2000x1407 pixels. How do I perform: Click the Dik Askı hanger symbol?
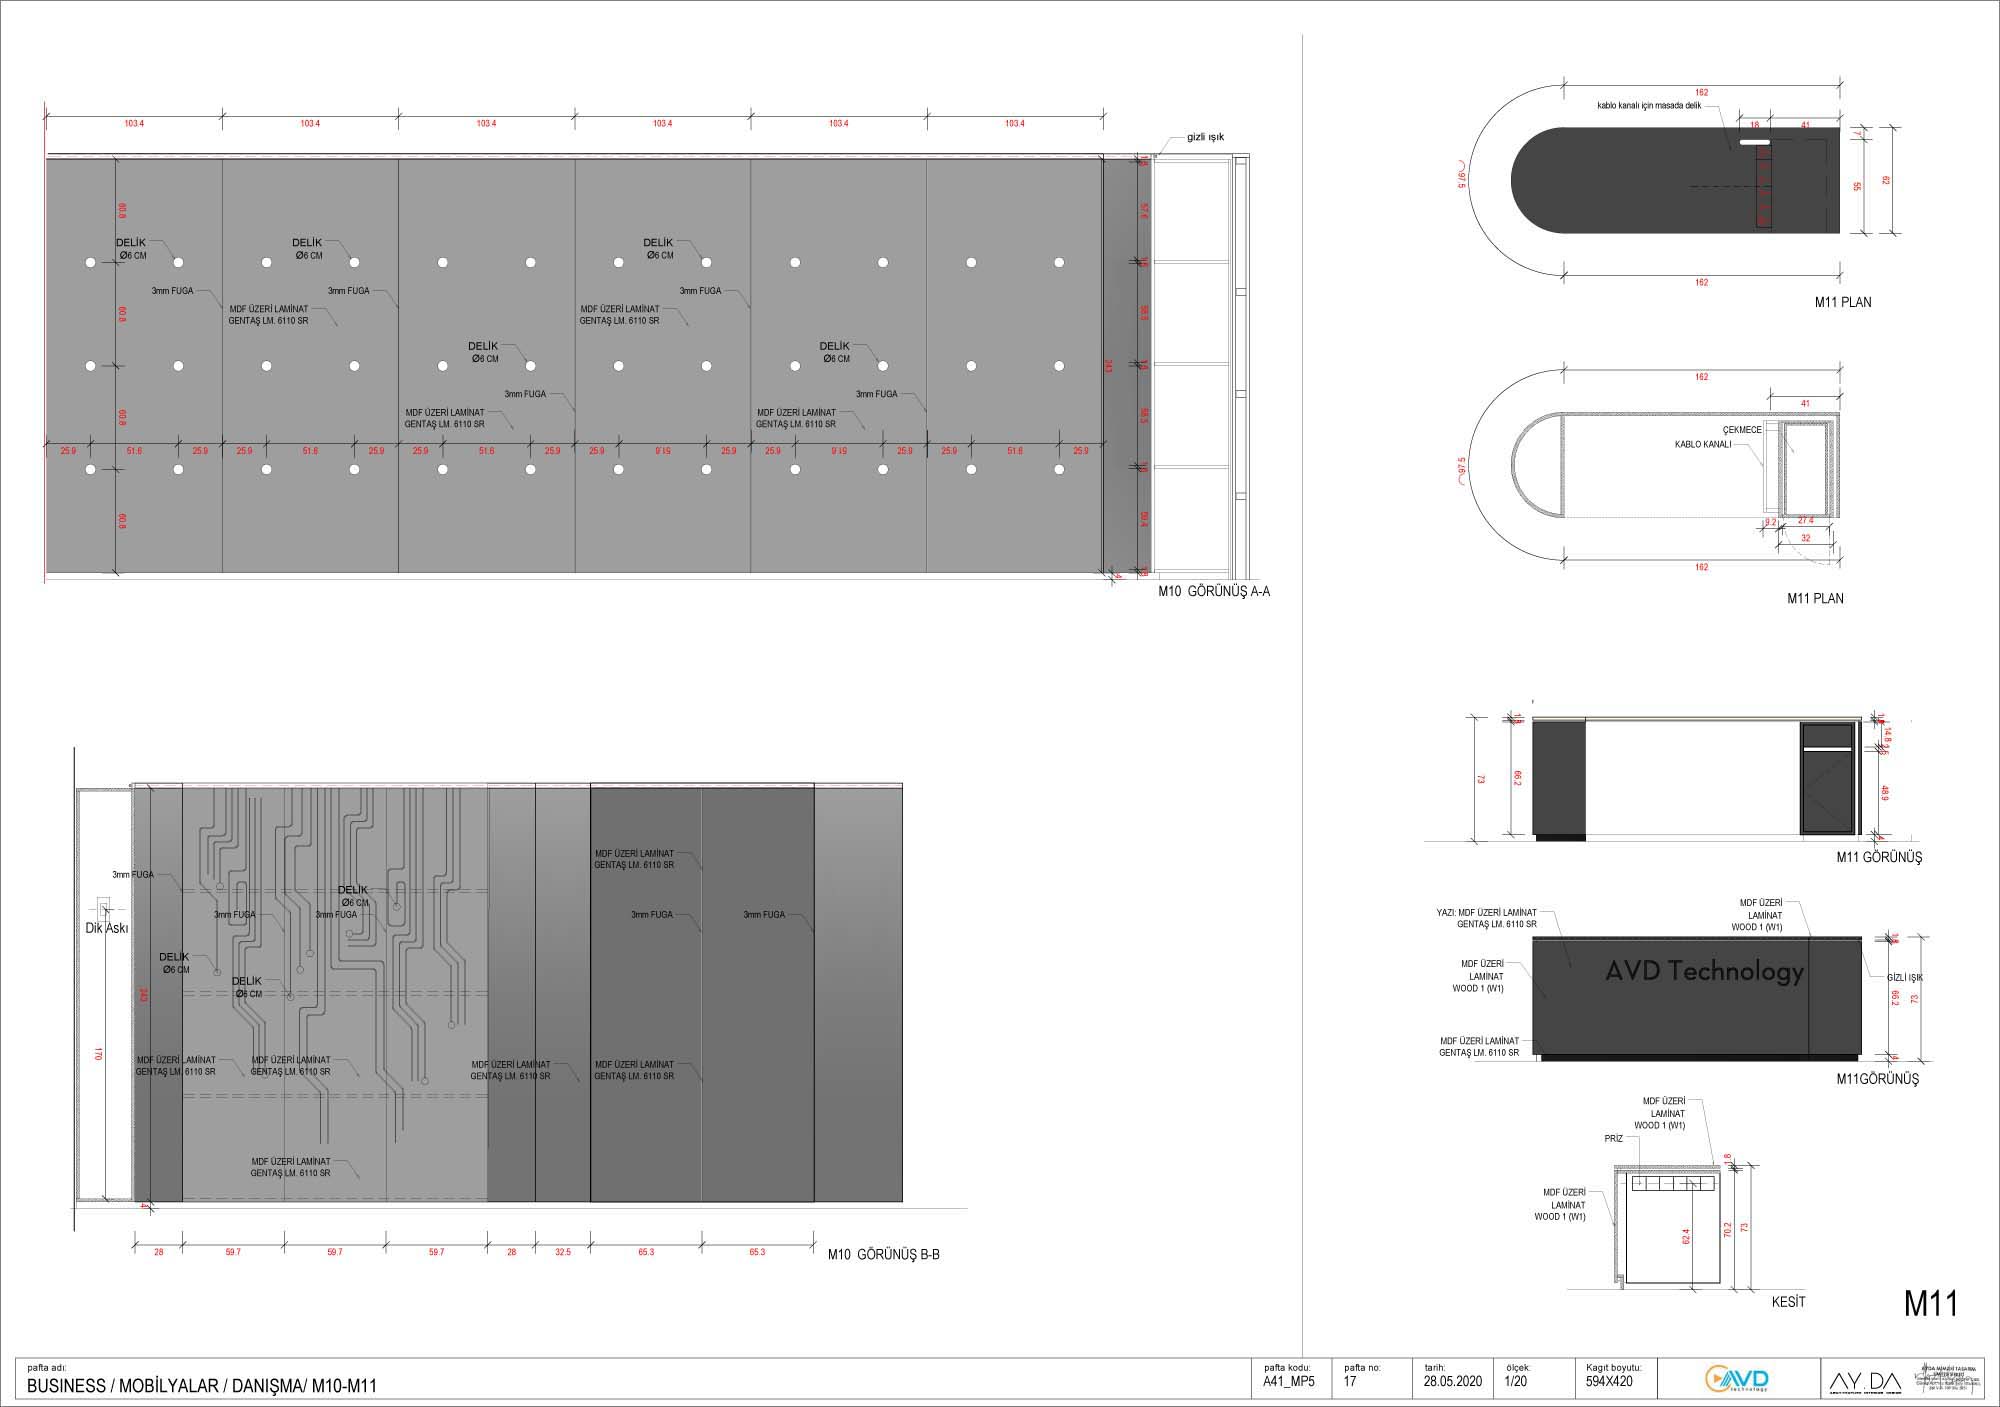104,910
